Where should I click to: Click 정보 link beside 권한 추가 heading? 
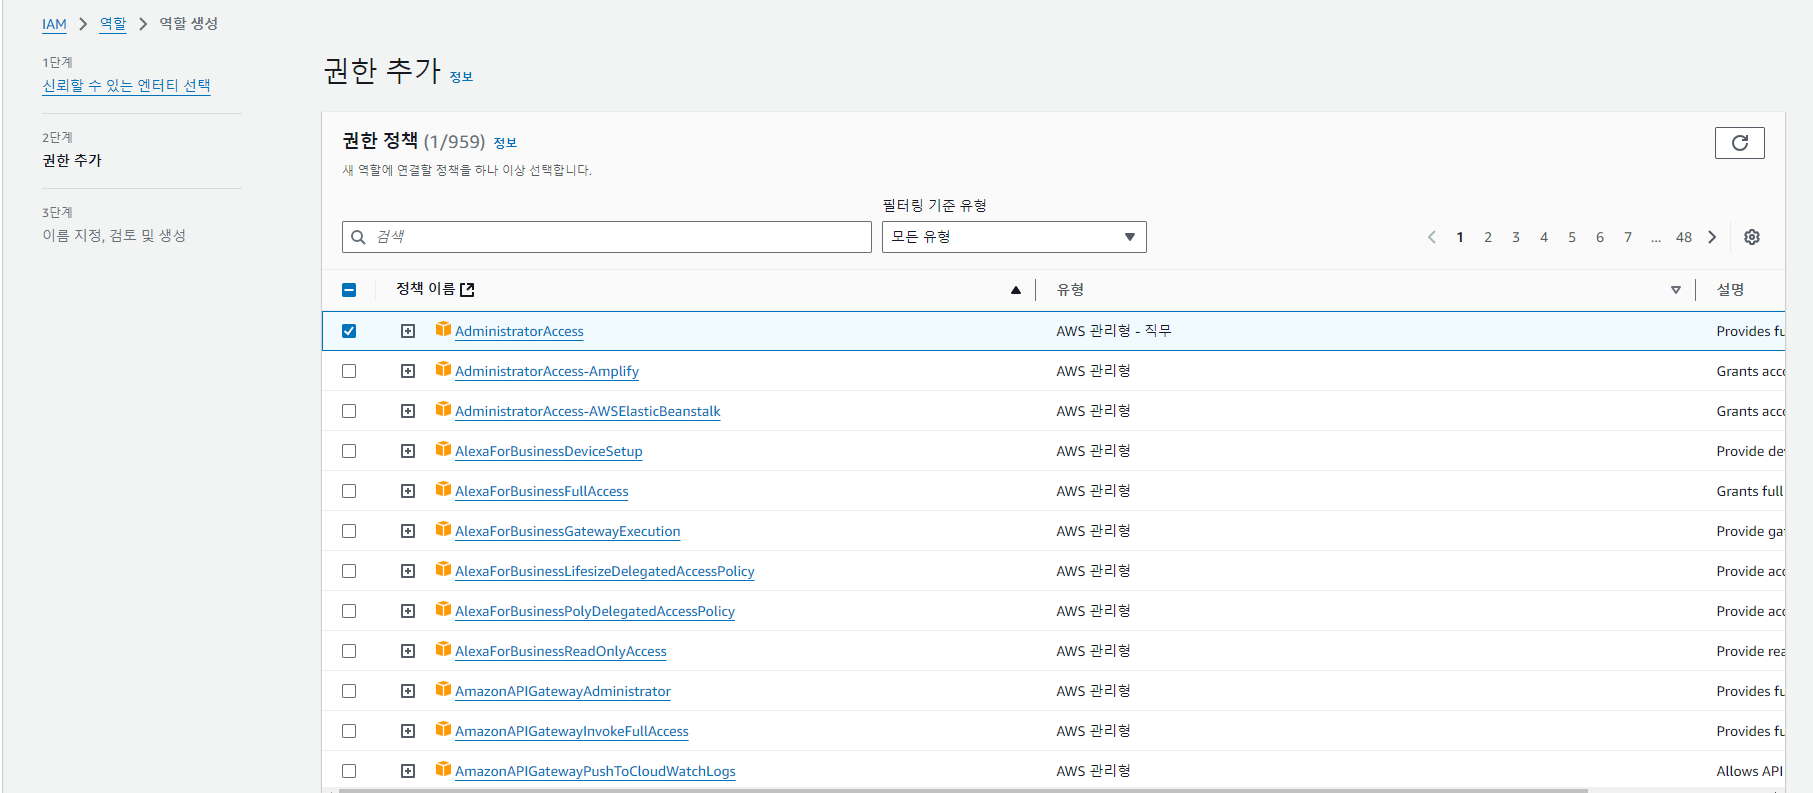pyautogui.click(x=461, y=77)
